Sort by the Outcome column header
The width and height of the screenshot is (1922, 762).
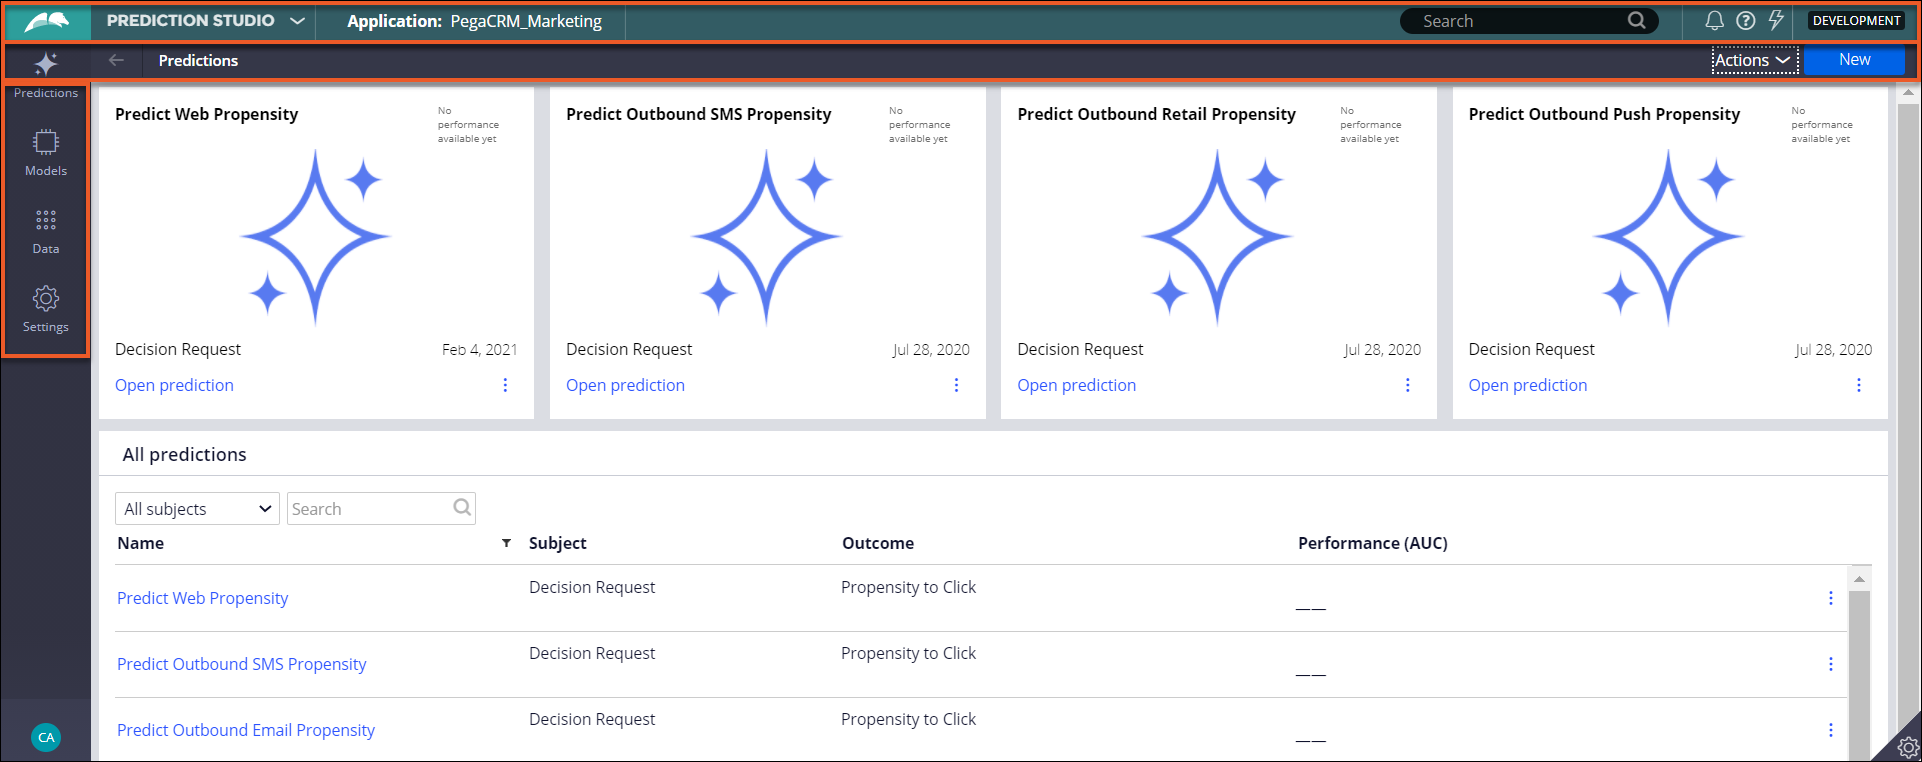coord(877,543)
